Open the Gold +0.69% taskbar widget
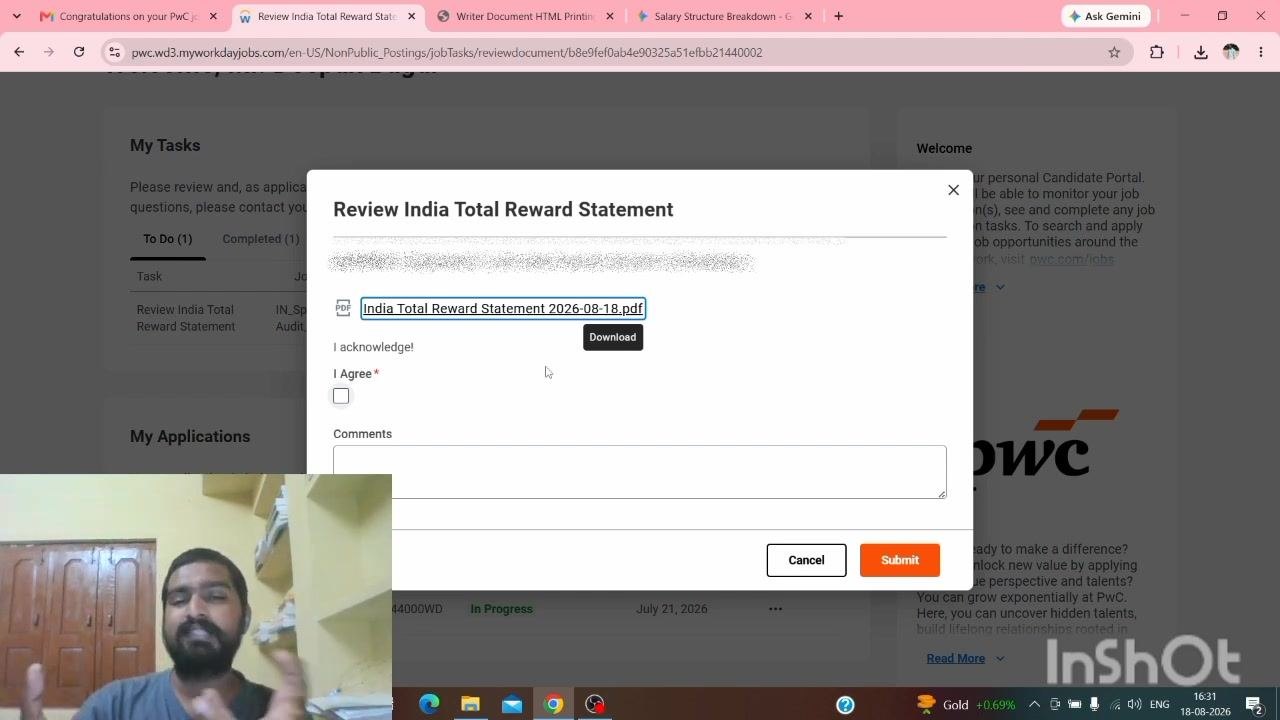 tap(965, 704)
